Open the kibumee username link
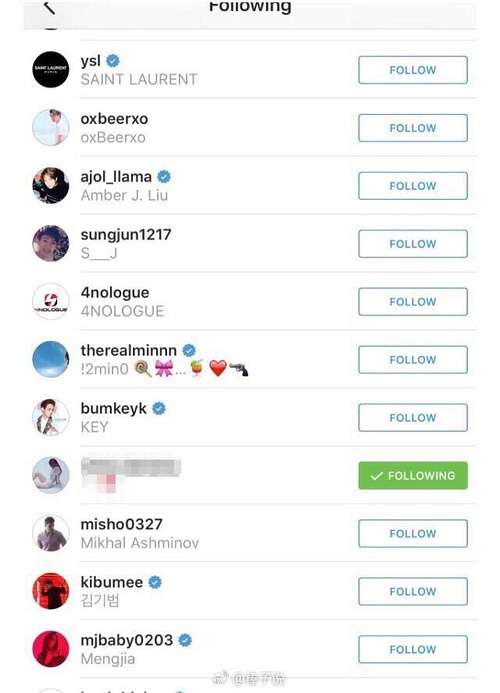The image size is (500, 693). click(111, 582)
